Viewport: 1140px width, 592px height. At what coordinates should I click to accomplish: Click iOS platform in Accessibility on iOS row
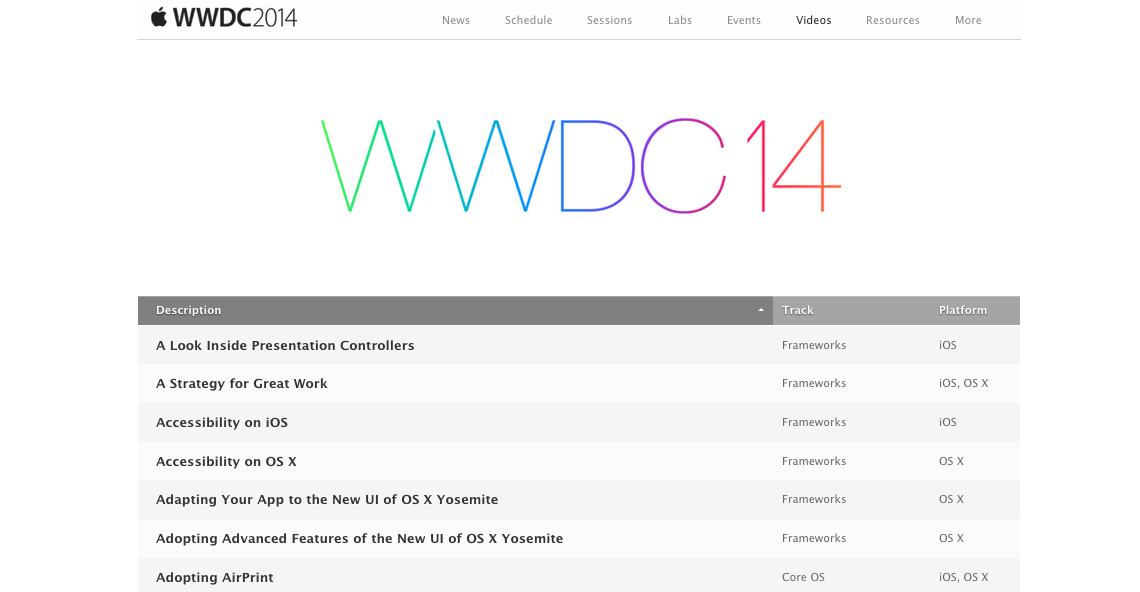click(947, 423)
